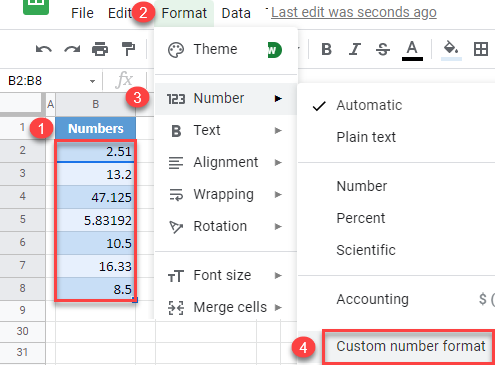Viewport: 495px width, 365px height.
Task: Expand the arrow next to Alignment
Action: click(278, 163)
